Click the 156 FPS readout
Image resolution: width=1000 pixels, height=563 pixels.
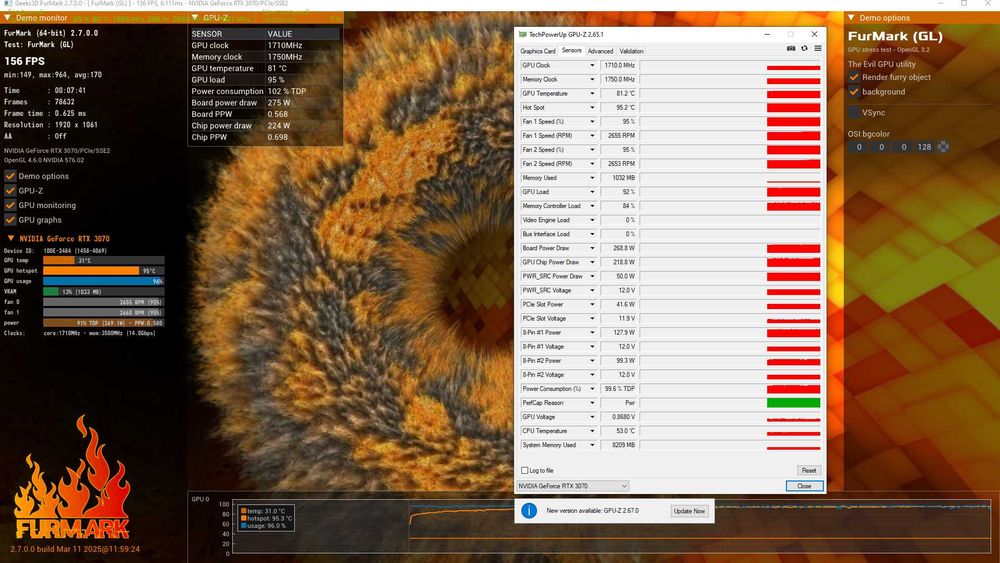click(24, 61)
